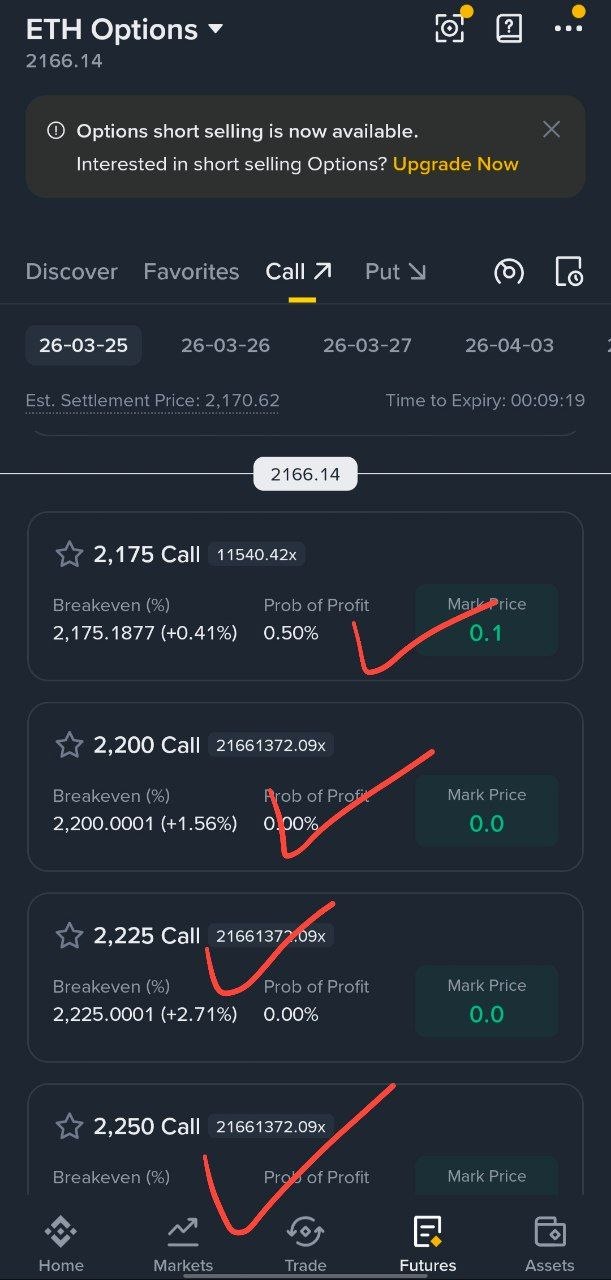Open the screenshot capture icon at top

tap(450, 28)
